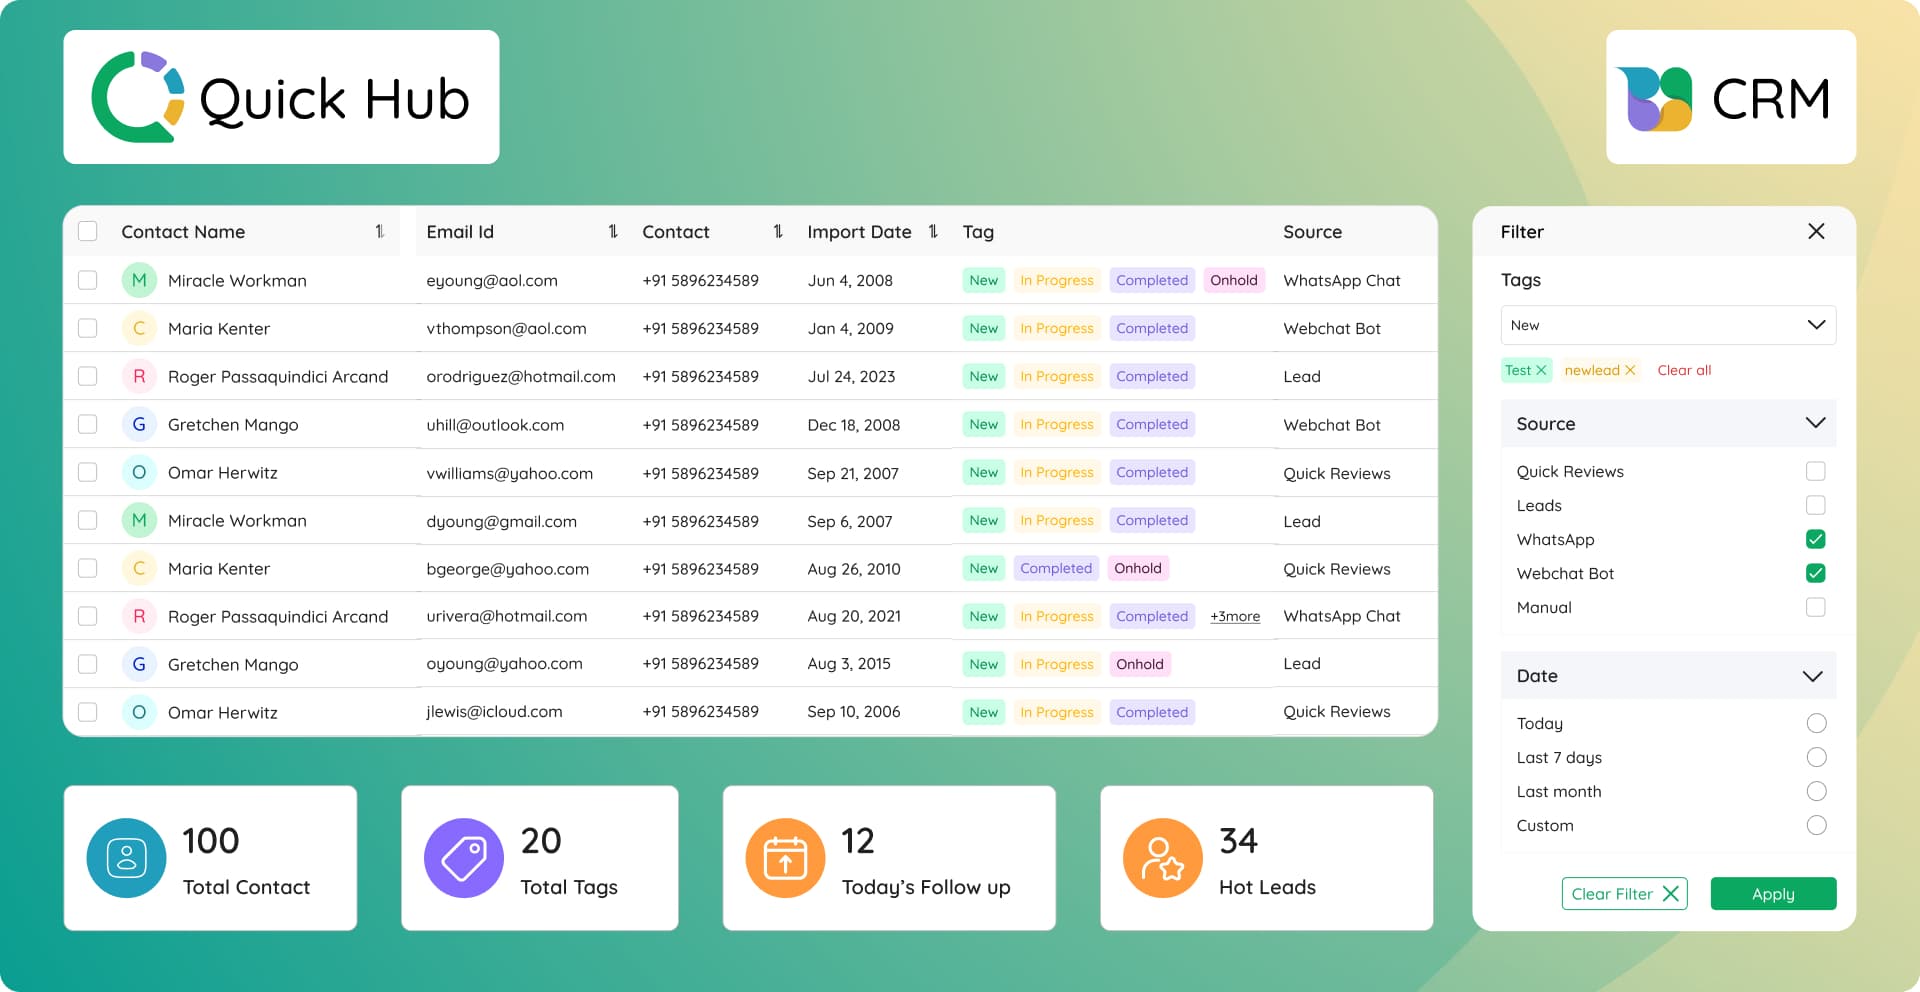Click the Total Tags label icon

[463, 857]
